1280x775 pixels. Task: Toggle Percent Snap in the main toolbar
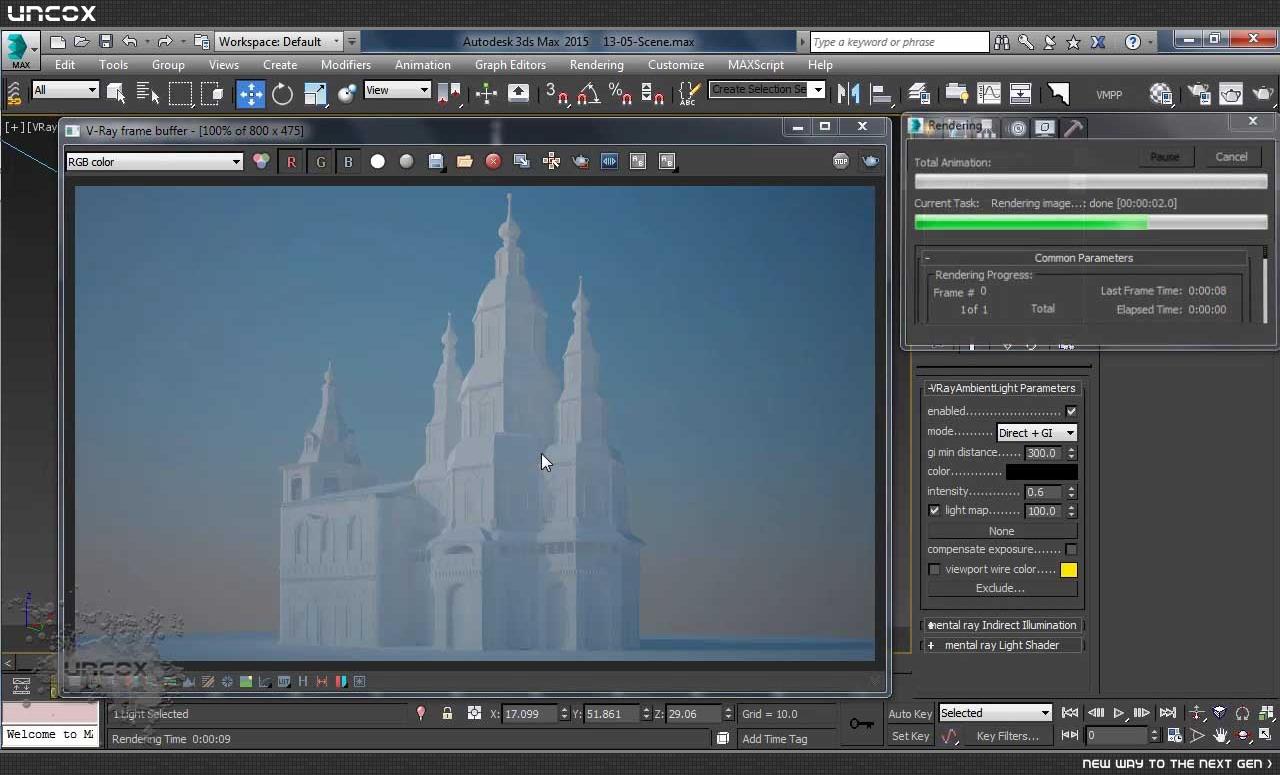click(x=619, y=94)
